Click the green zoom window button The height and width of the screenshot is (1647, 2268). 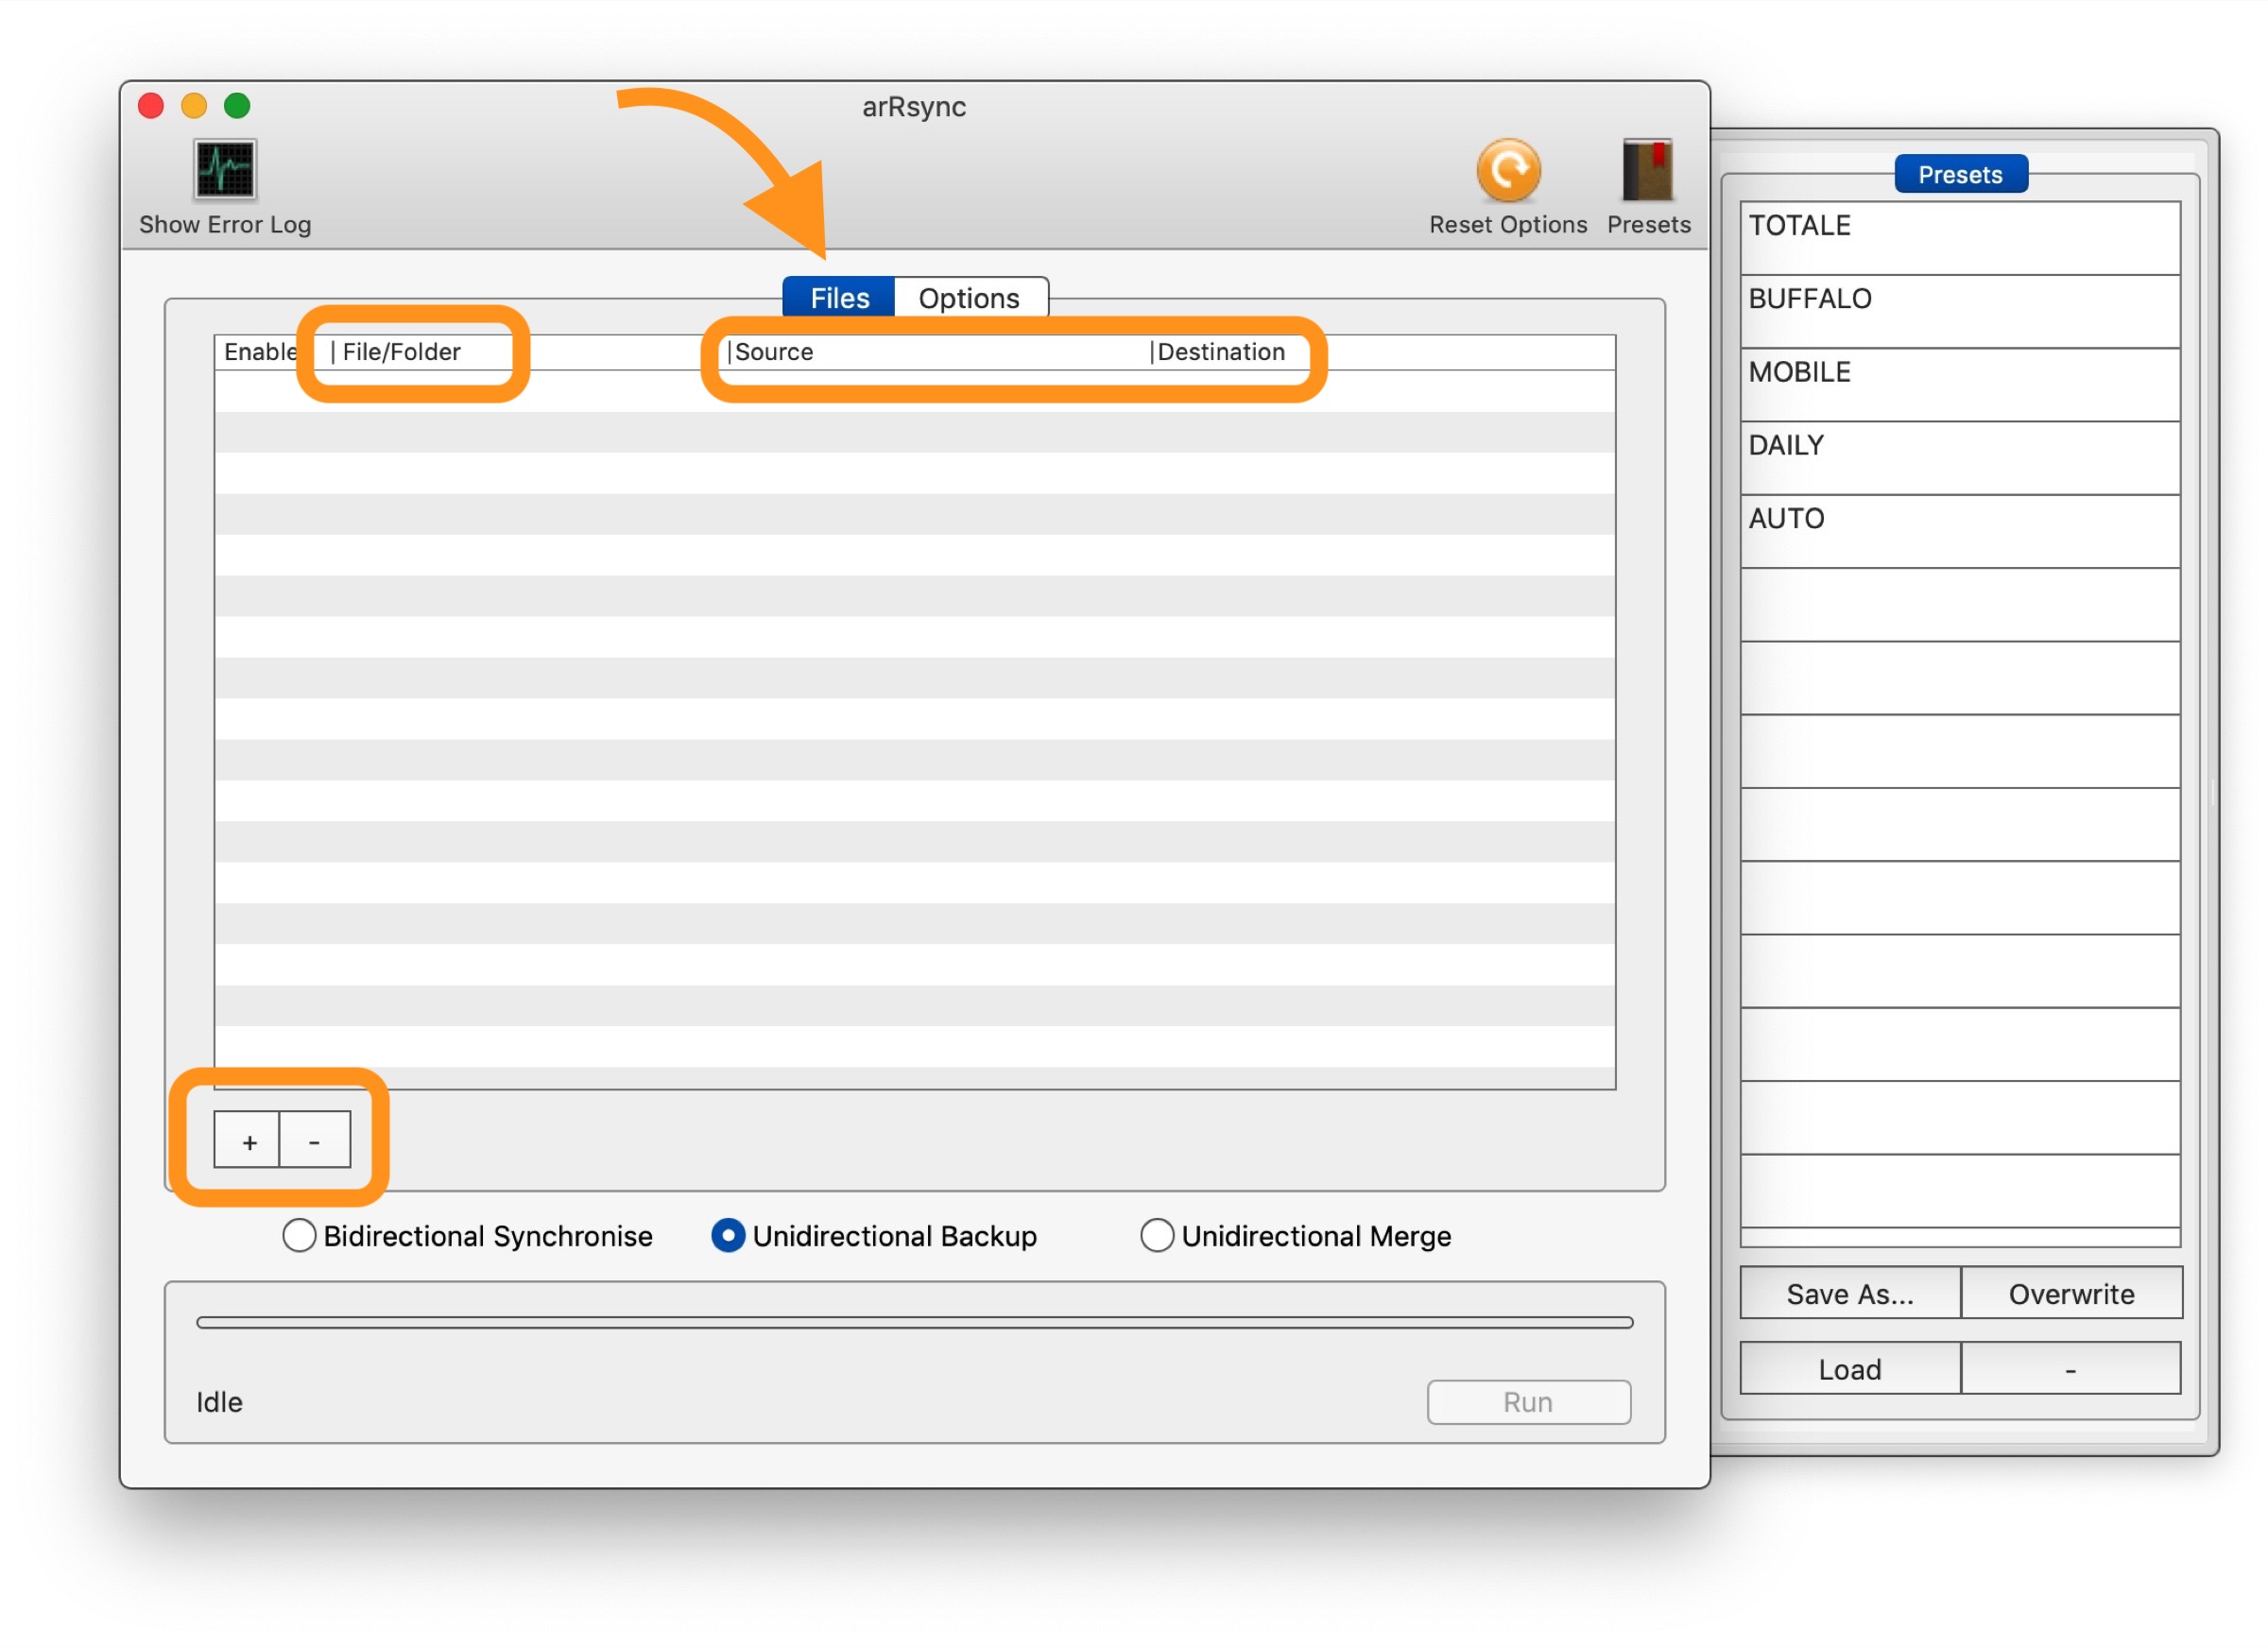coord(237,106)
